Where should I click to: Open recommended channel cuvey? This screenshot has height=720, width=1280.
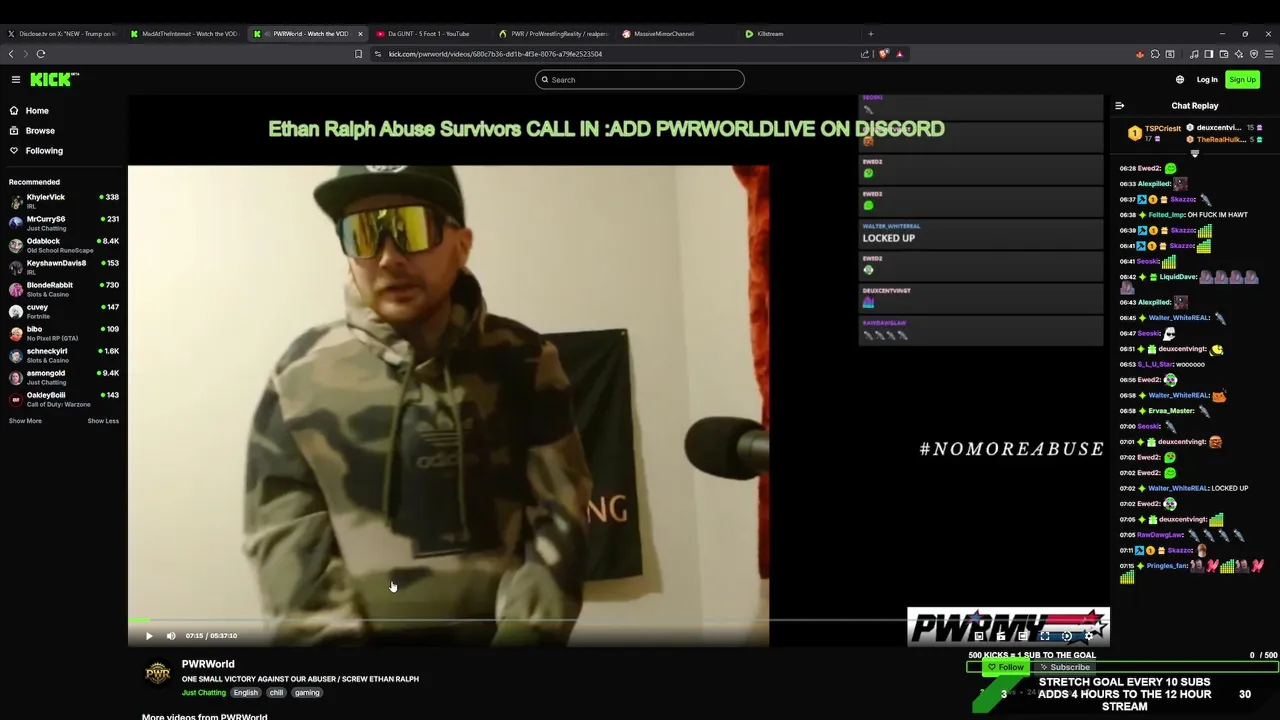(x=64, y=311)
